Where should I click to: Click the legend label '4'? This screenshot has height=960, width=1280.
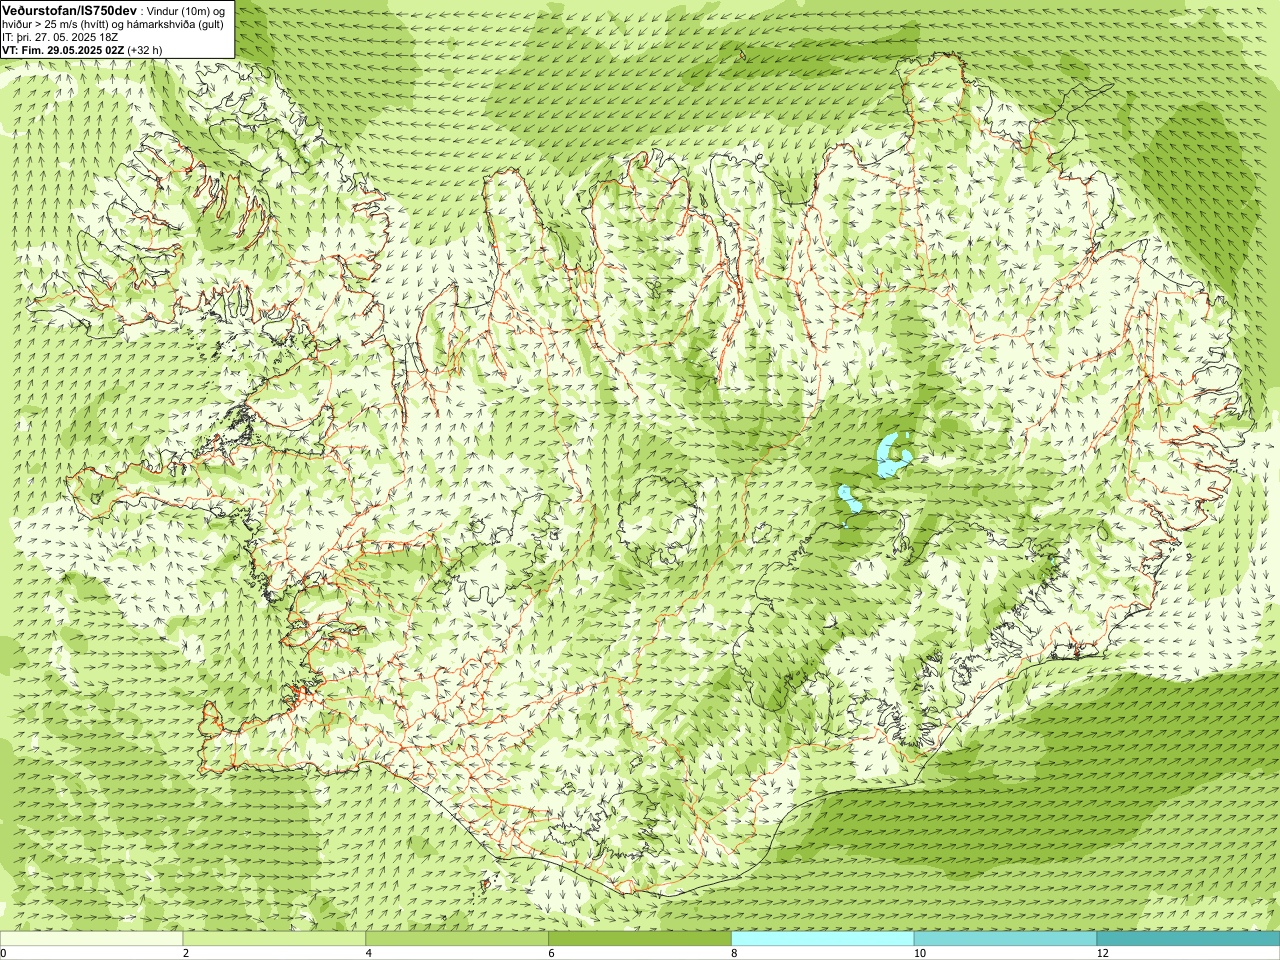coord(369,953)
